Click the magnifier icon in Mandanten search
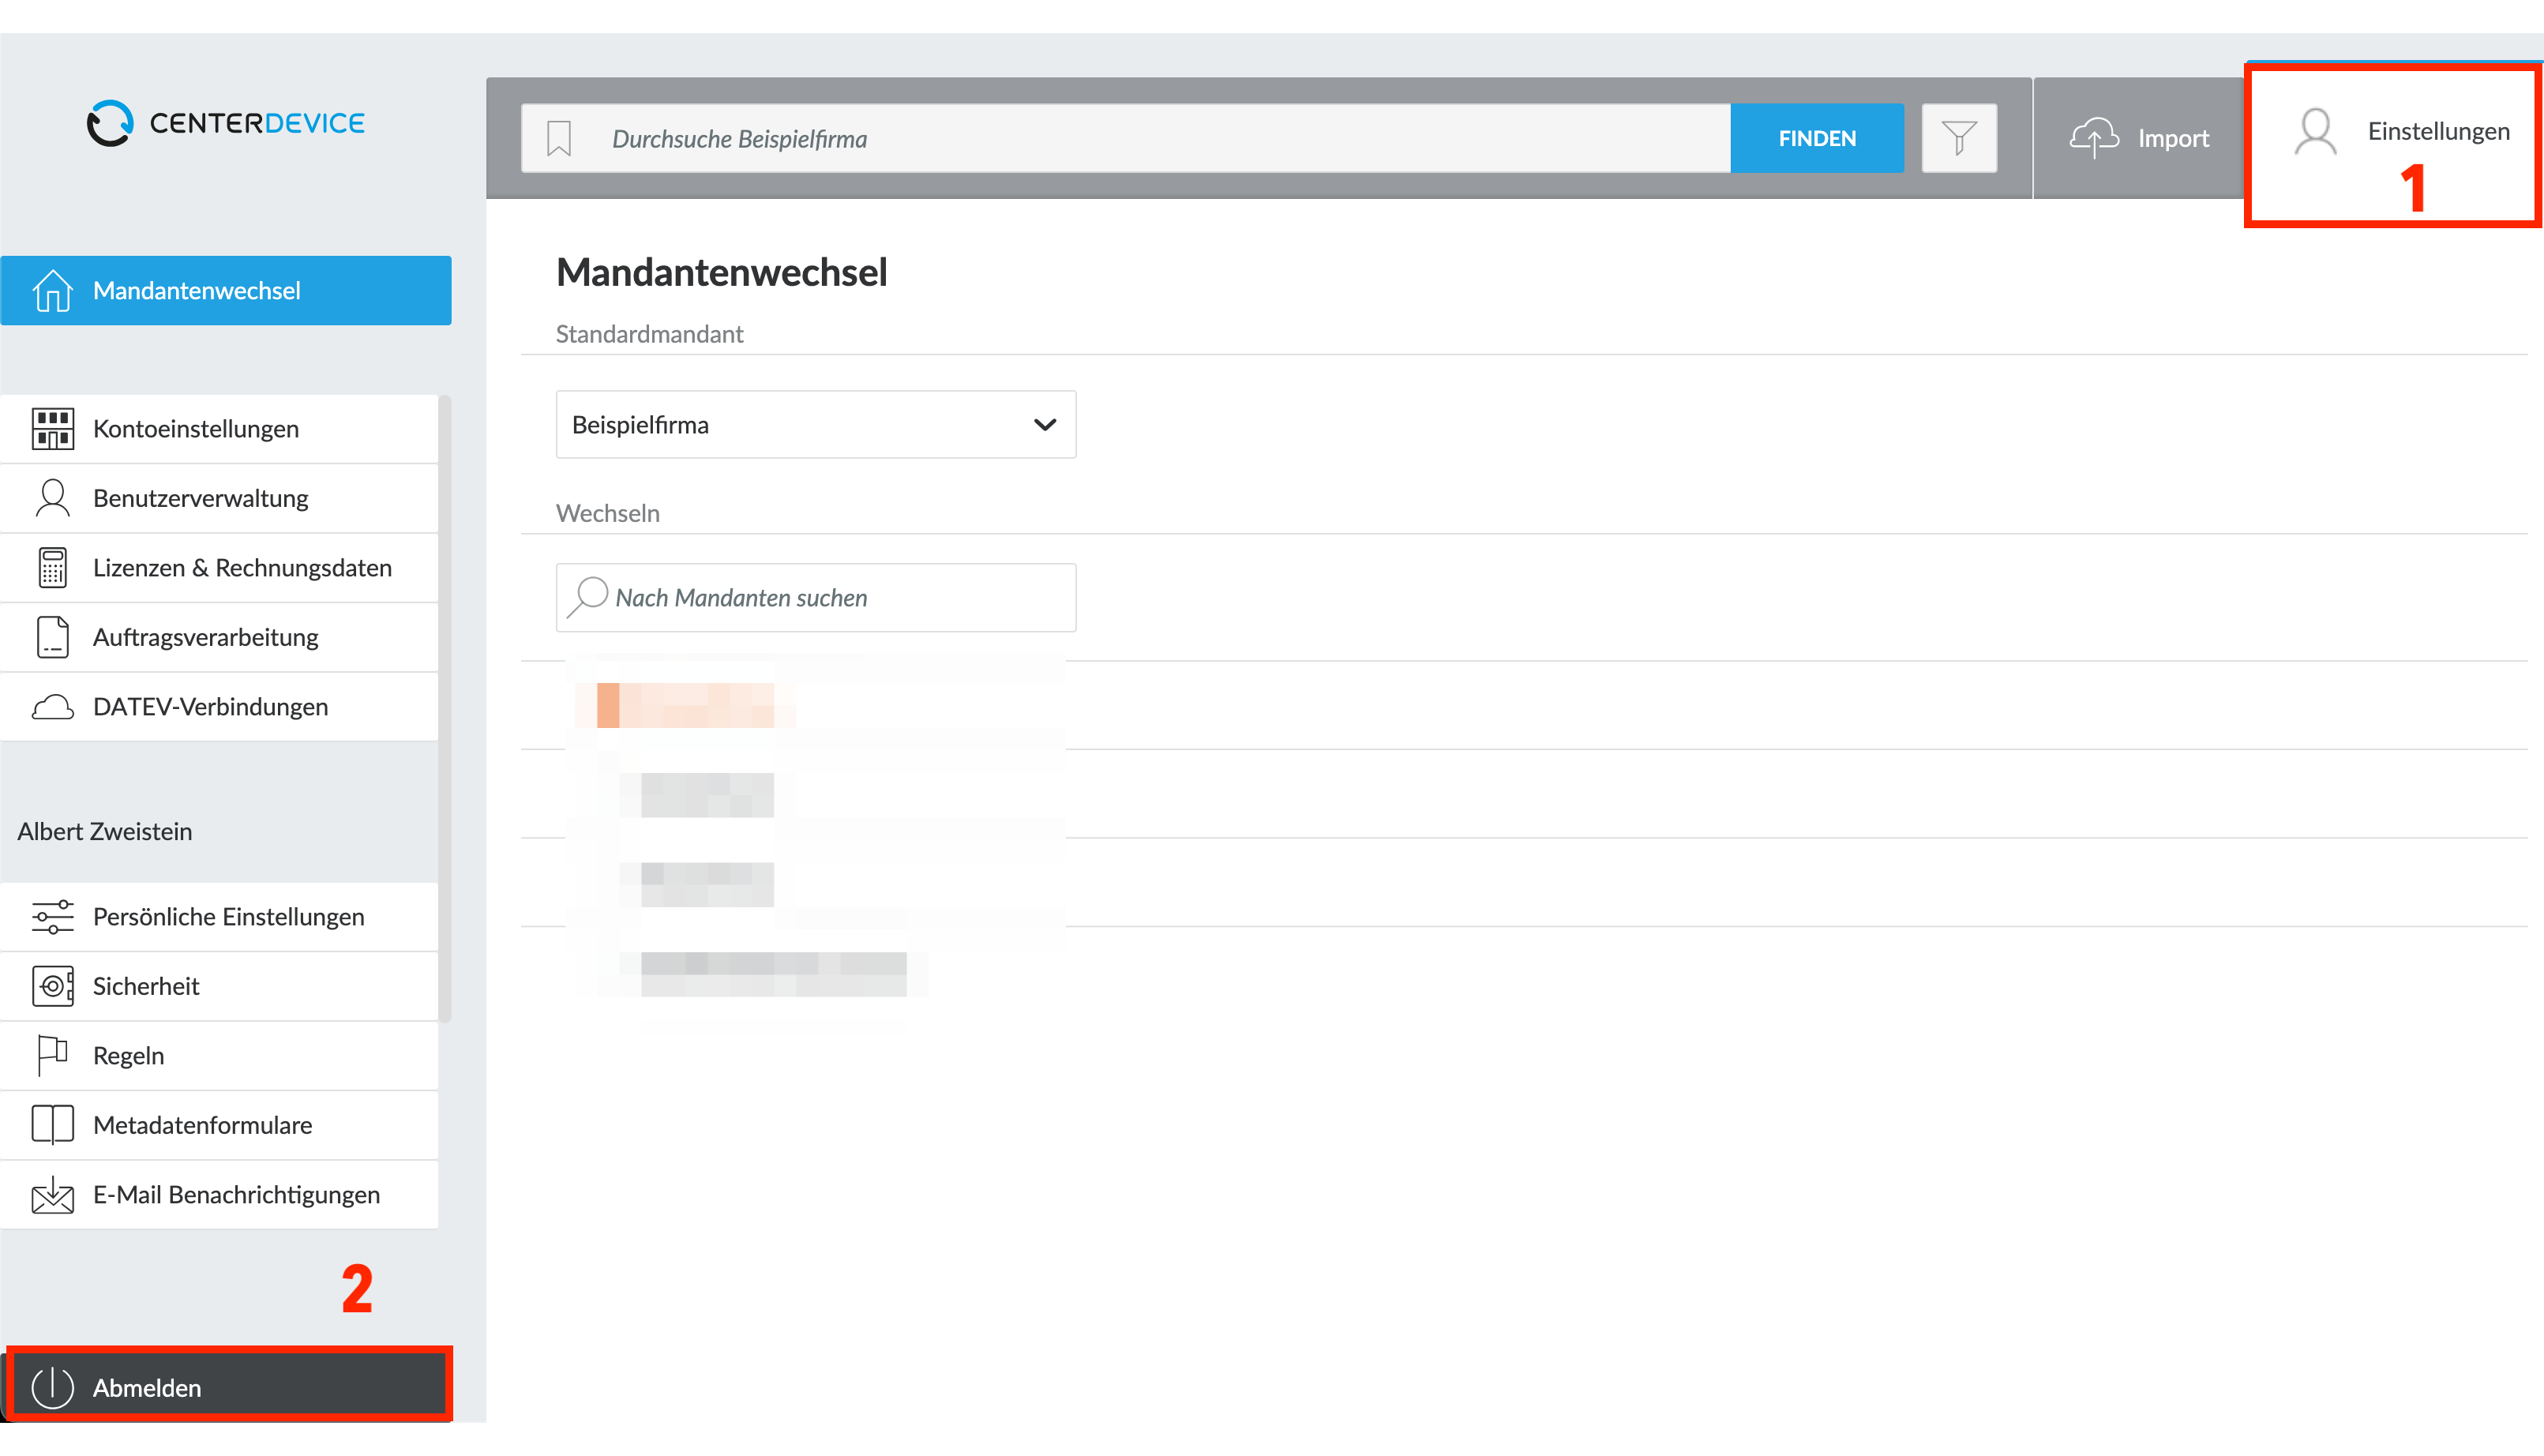Image resolution: width=2544 pixels, height=1456 pixels. (x=588, y=597)
